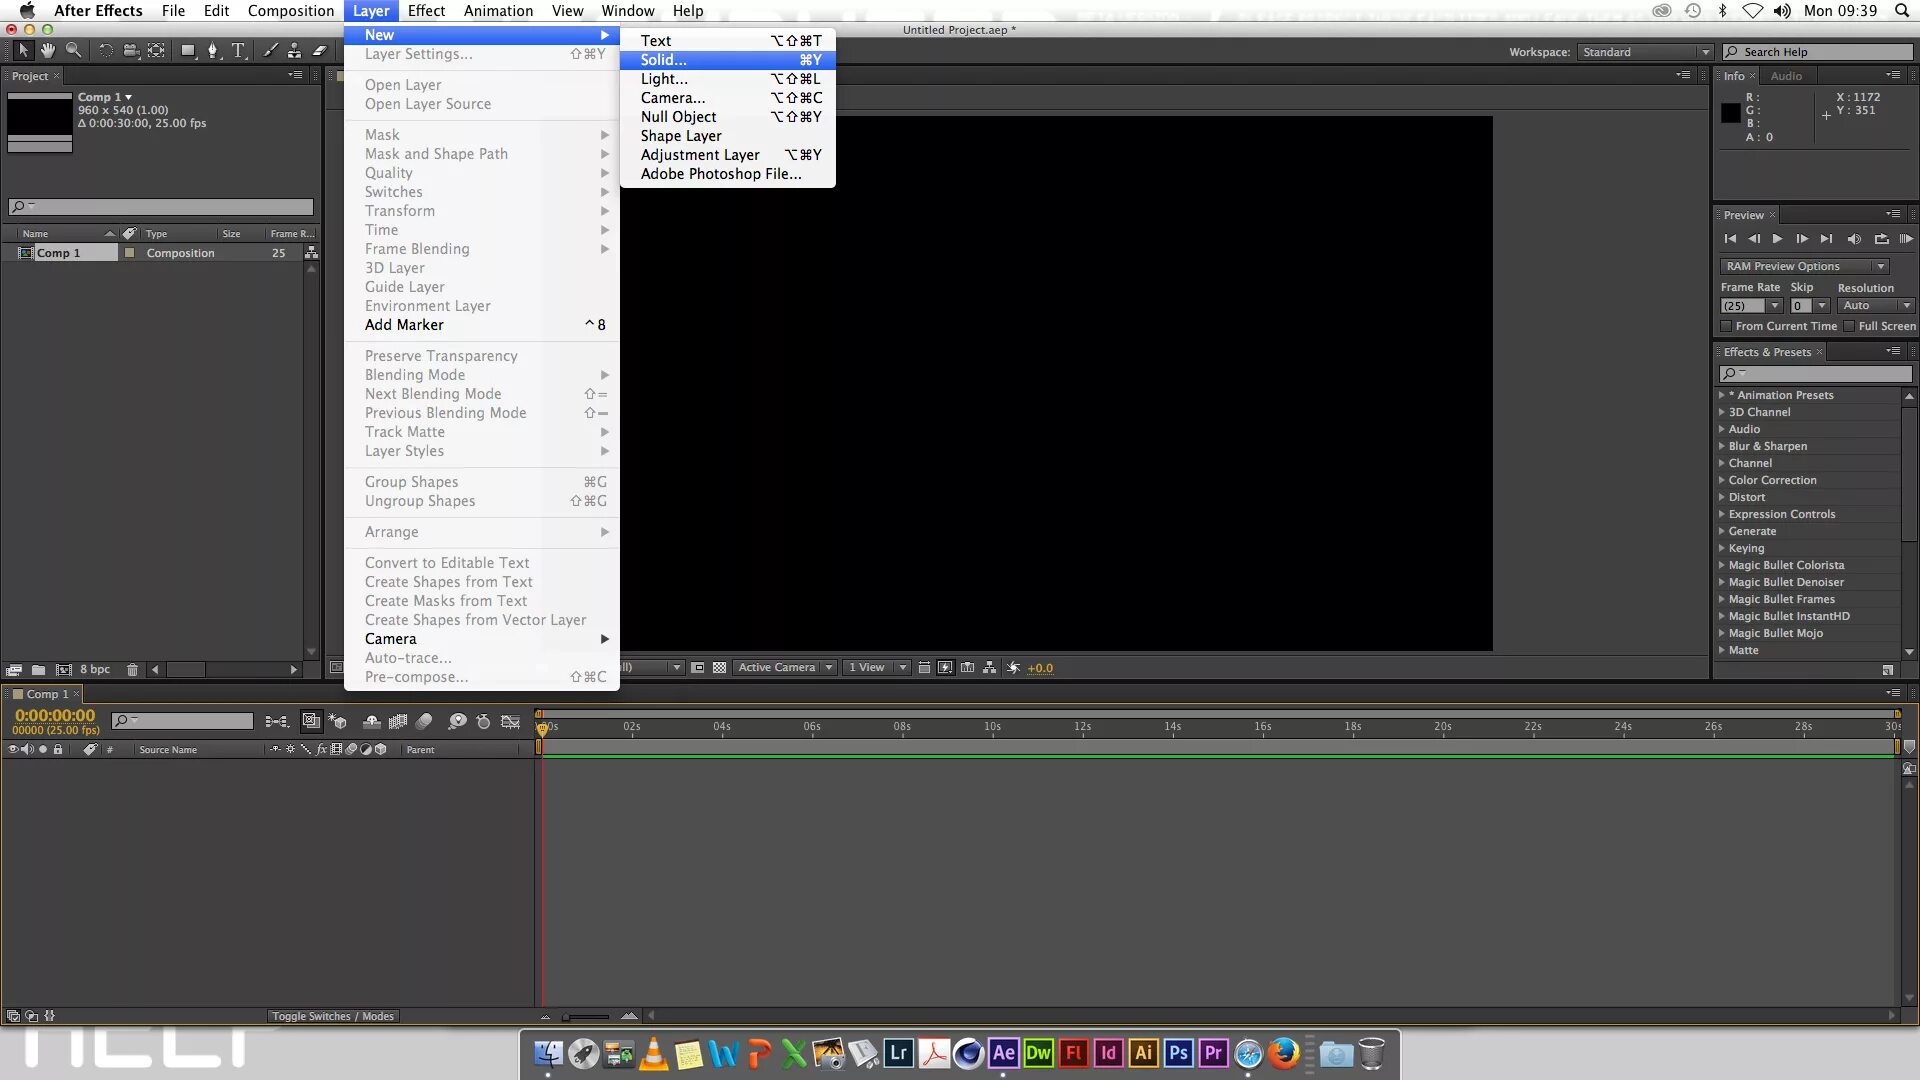Open the Composition Flowchart from viewer
1920x1080 pixels.
989,668
